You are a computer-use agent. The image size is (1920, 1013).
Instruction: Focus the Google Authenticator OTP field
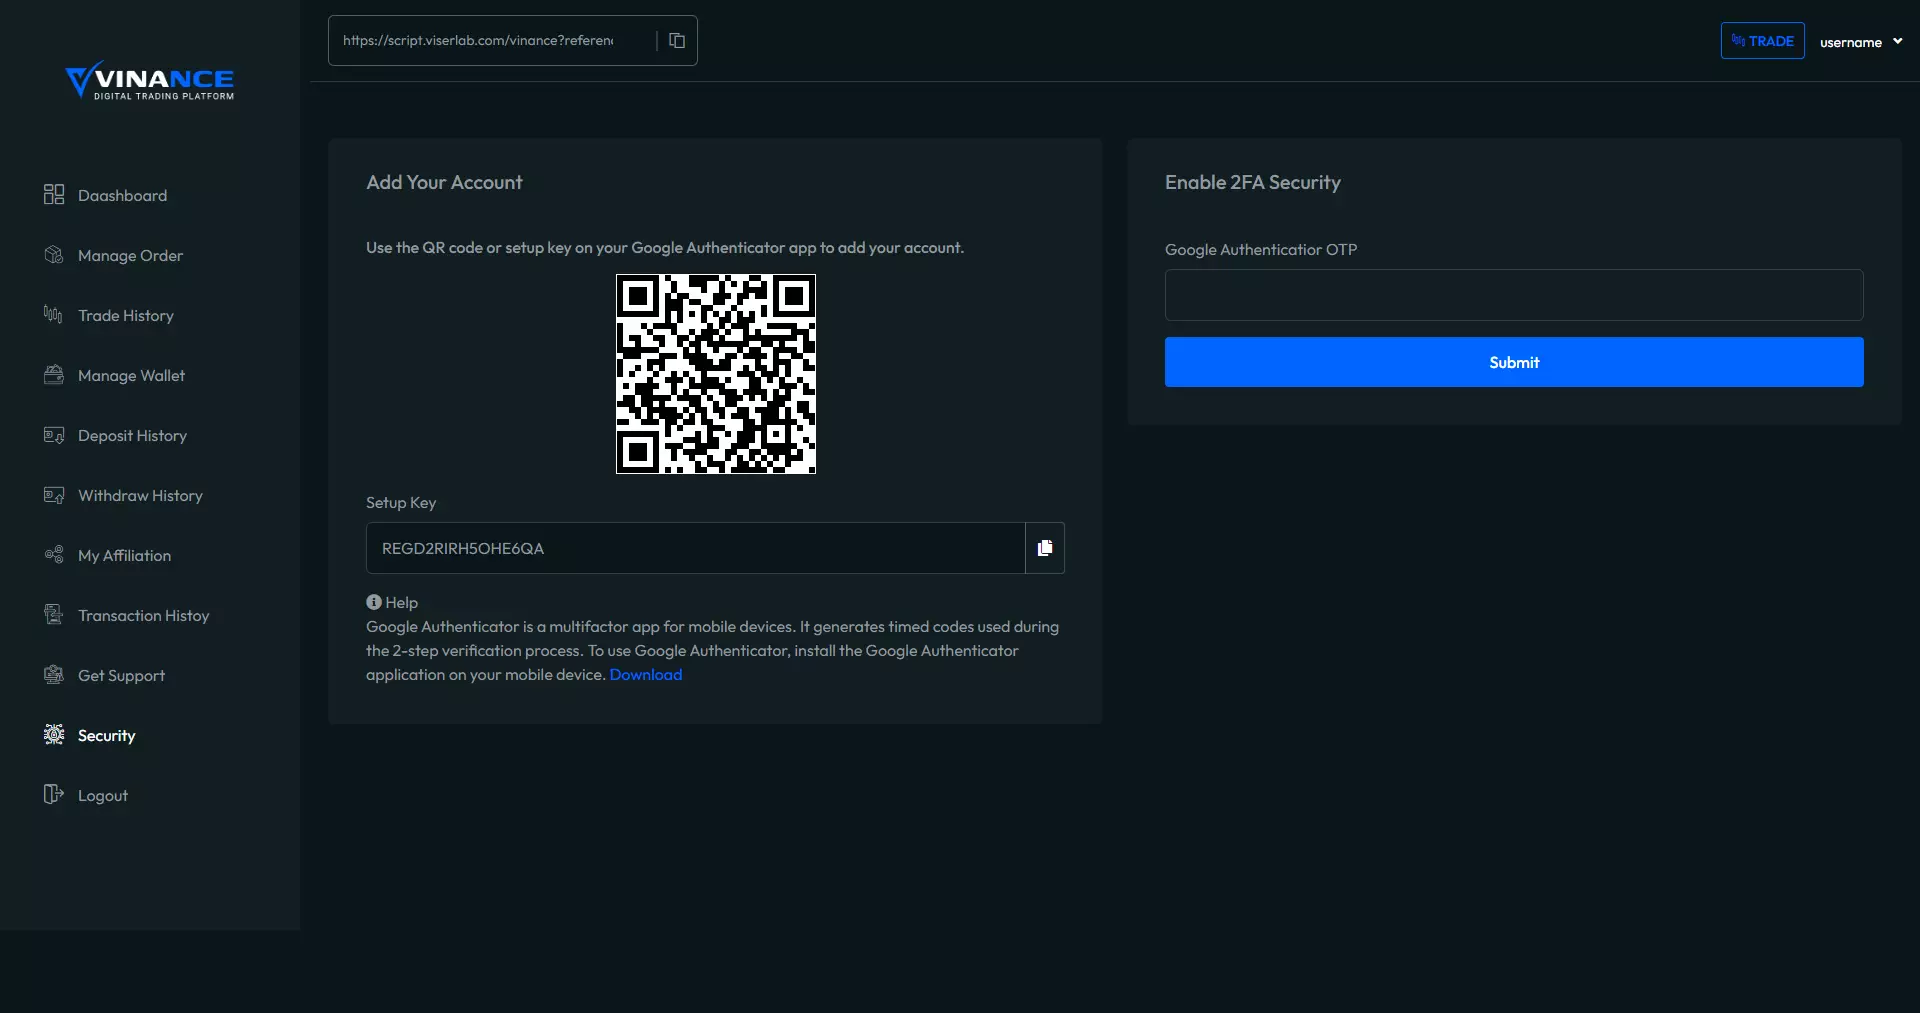coord(1514,295)
